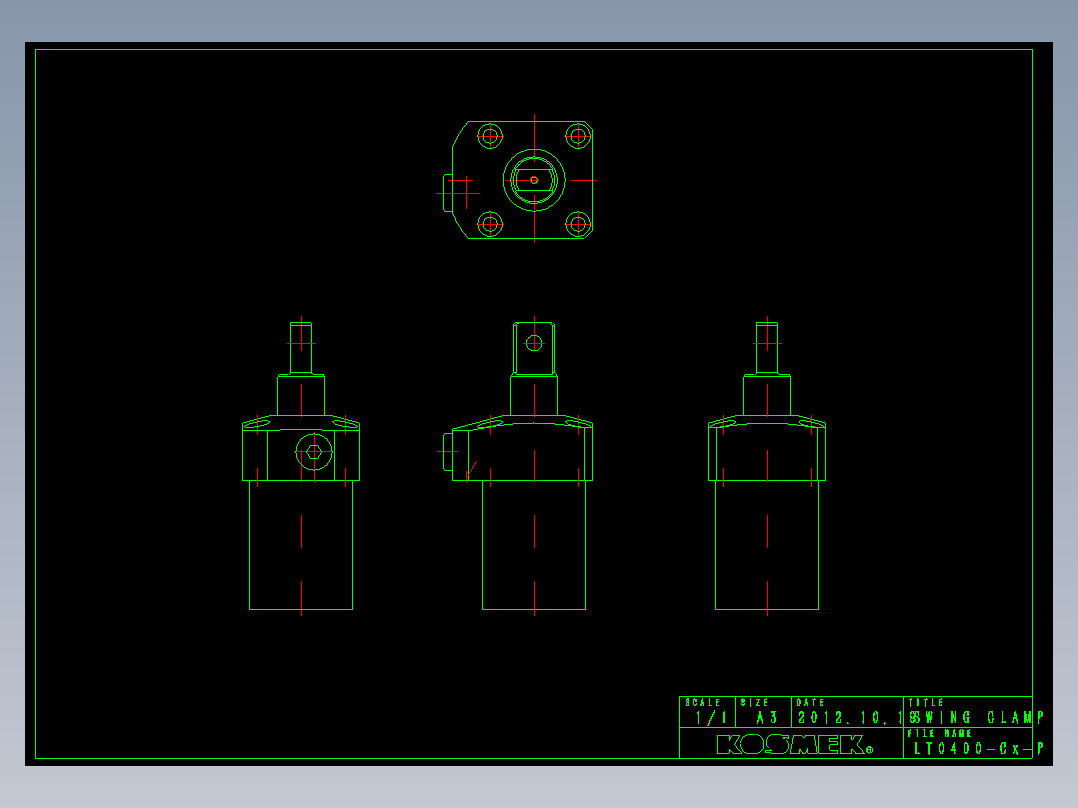Click the 'SCALE' label in title block

pos(703,703)
